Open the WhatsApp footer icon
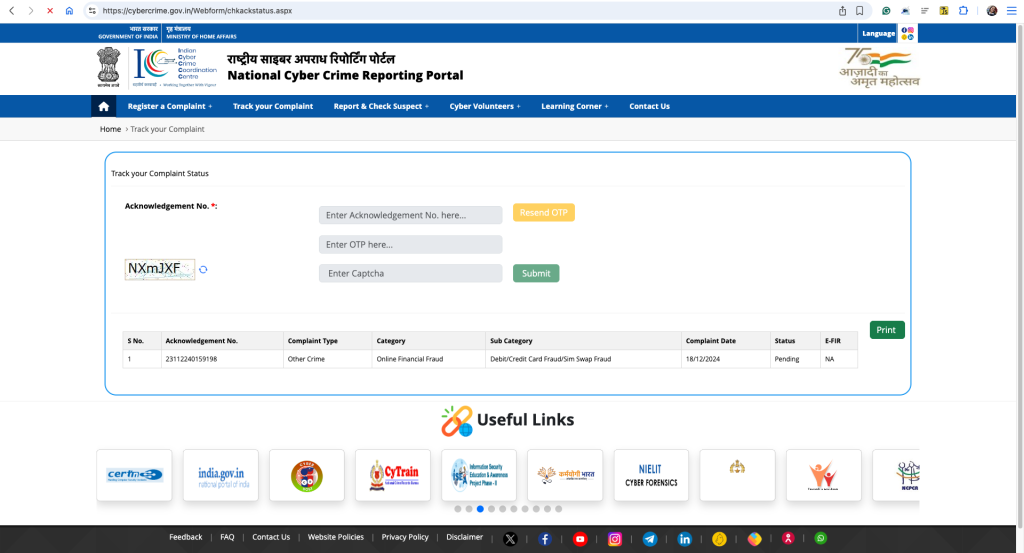Viewport: 1024px width, 553px height. (x=821, y=538)
